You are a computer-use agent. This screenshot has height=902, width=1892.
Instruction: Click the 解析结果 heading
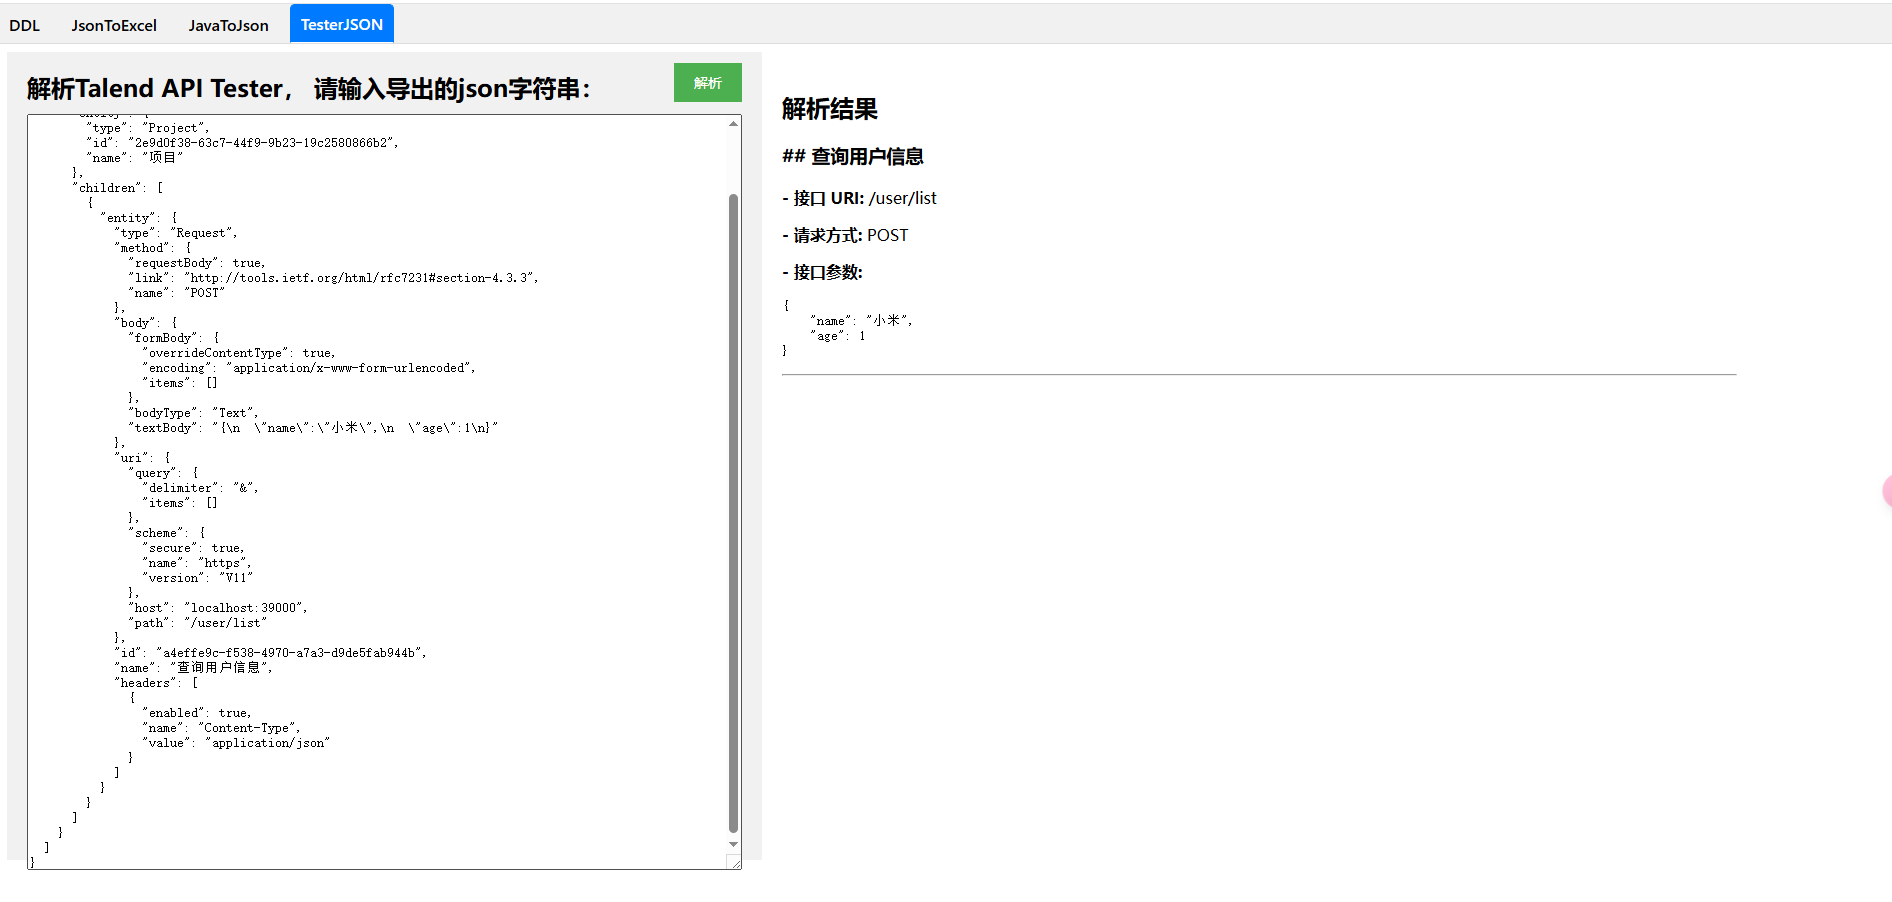(x=829, y=109)
